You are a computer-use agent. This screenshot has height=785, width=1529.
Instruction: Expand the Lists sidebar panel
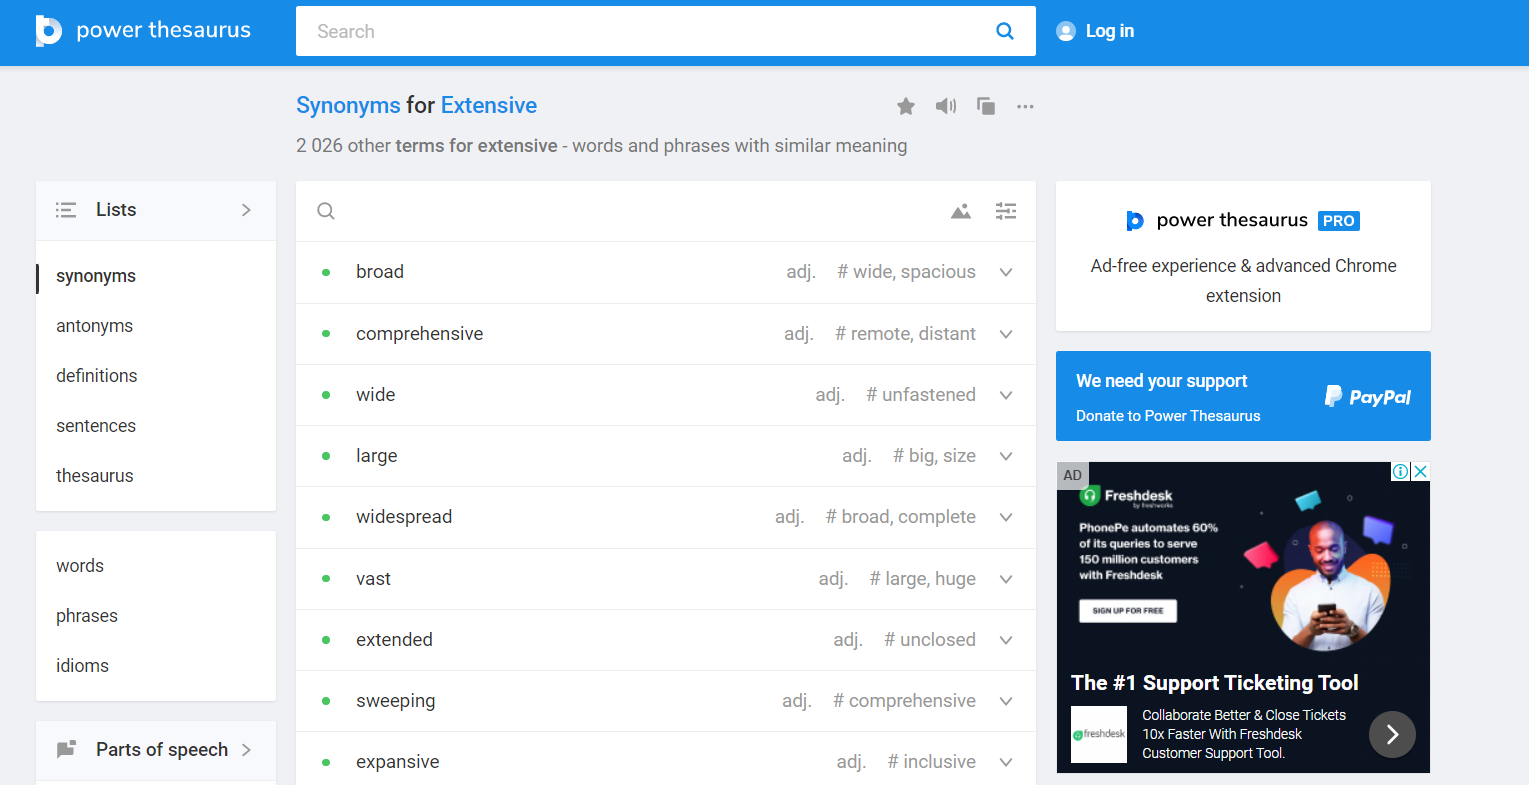246,210
